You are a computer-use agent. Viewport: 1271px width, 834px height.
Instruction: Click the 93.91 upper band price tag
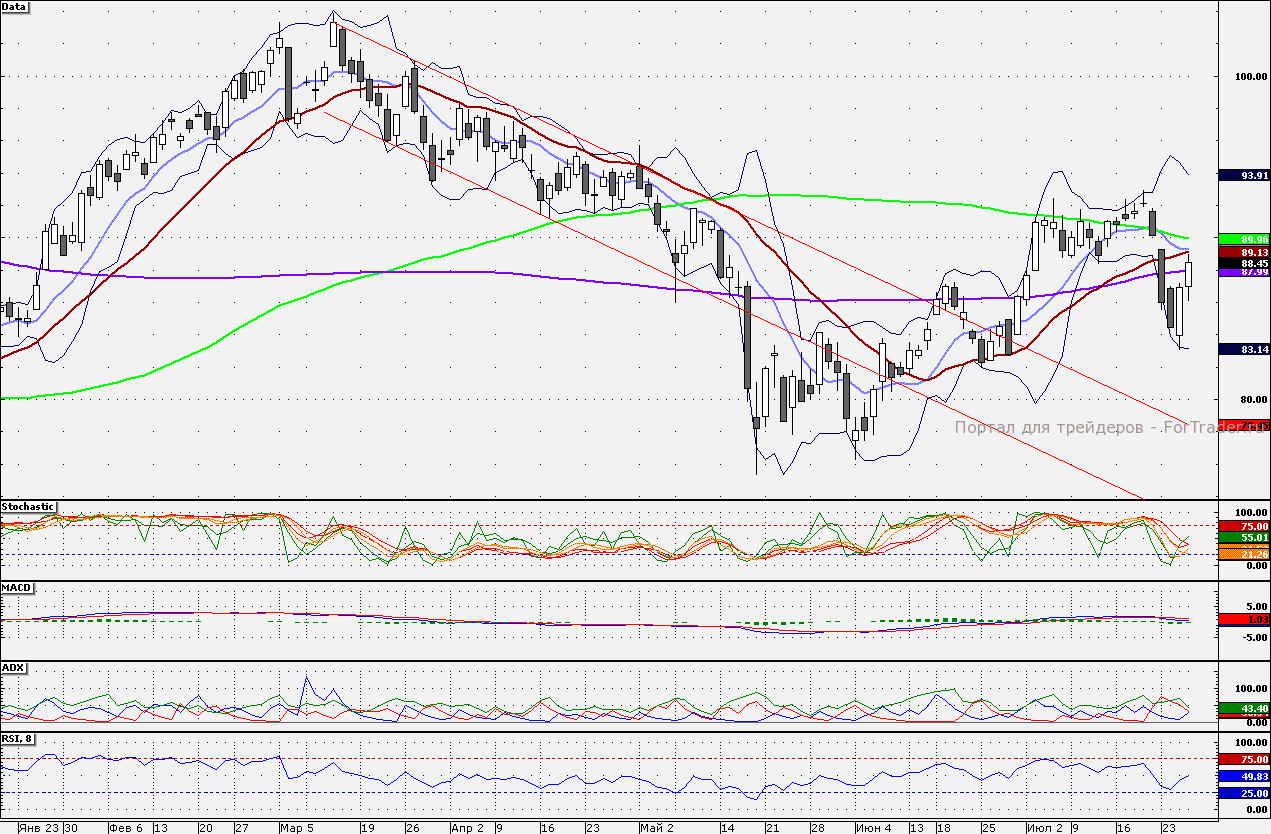1245,175
